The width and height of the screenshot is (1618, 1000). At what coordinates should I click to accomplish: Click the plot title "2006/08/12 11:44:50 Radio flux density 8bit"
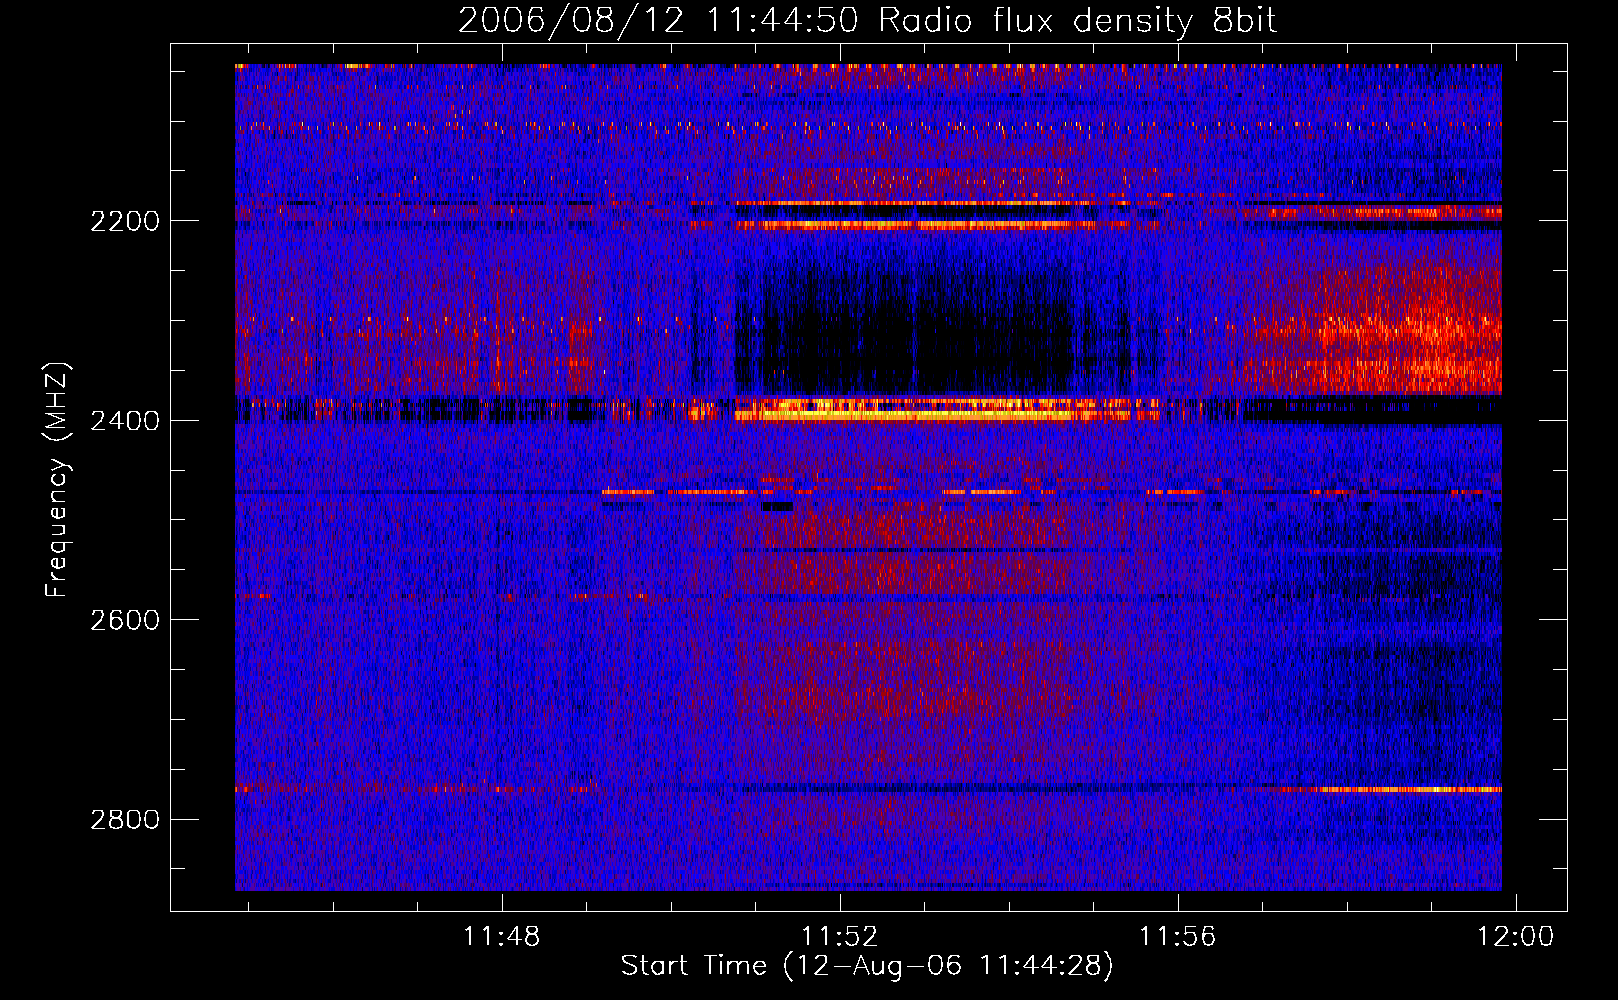point(867,20)
